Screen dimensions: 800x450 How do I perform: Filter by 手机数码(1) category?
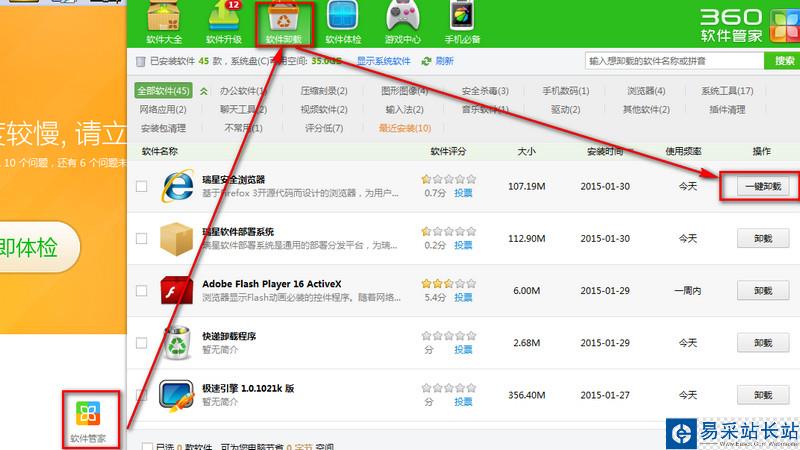pyautogui.click(x=566, y=91)
